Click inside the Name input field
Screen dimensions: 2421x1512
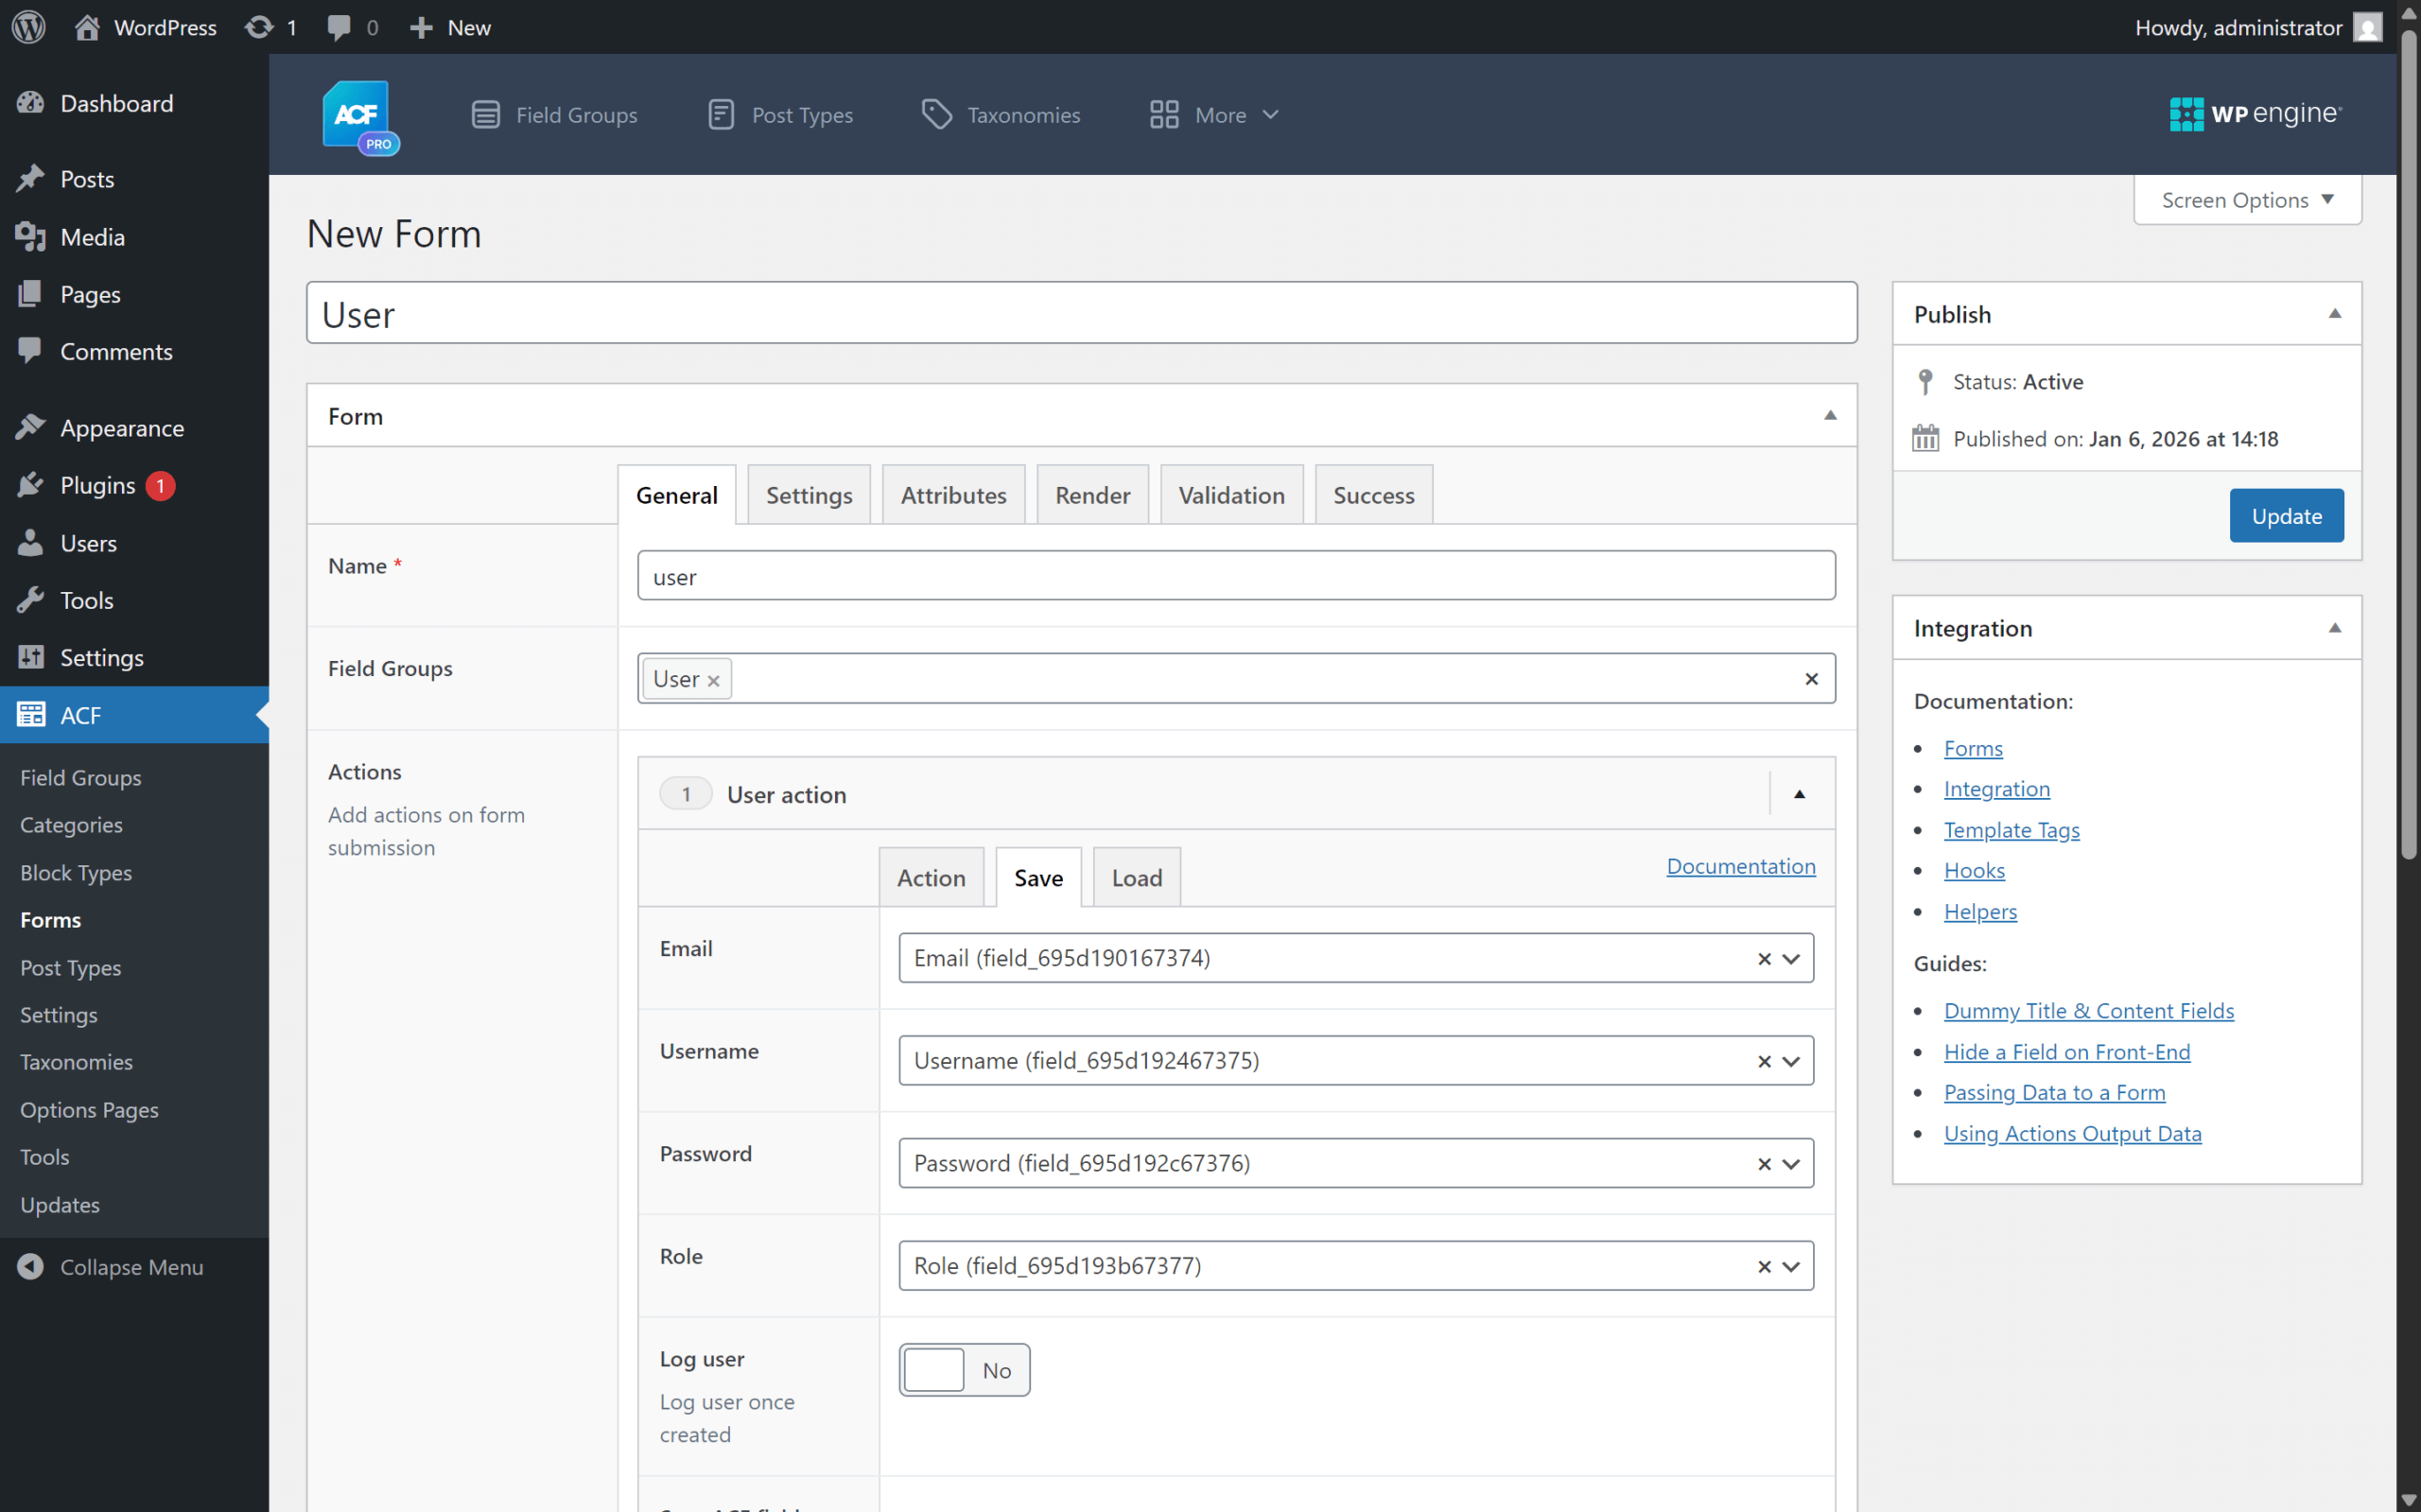1236,575
